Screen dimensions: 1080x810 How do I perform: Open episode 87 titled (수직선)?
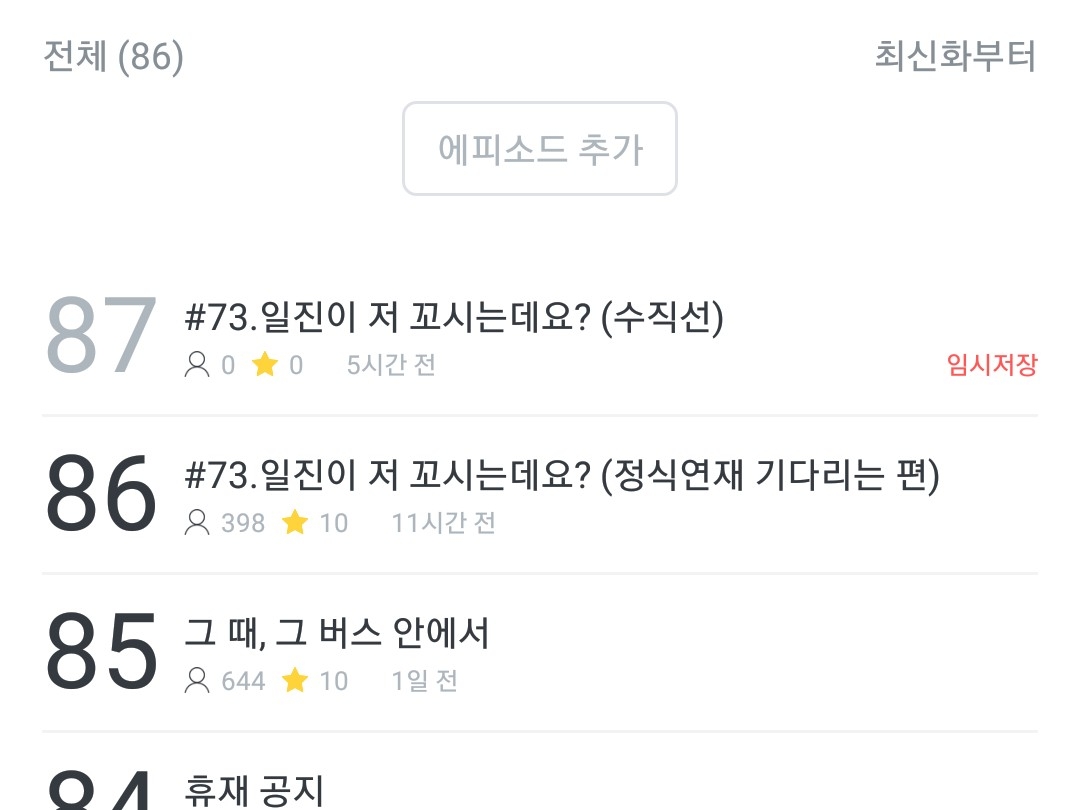(x=454, y=318)
